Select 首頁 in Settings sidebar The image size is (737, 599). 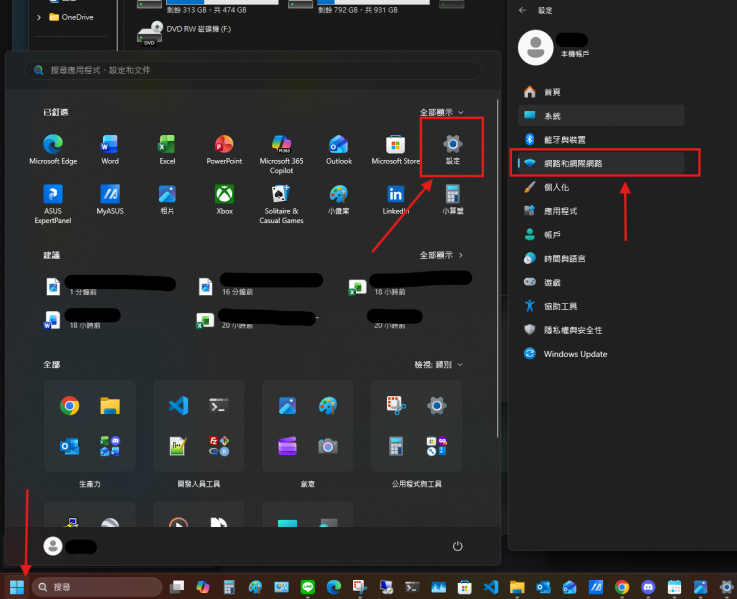pyautogui.click(x=601, y=92)
